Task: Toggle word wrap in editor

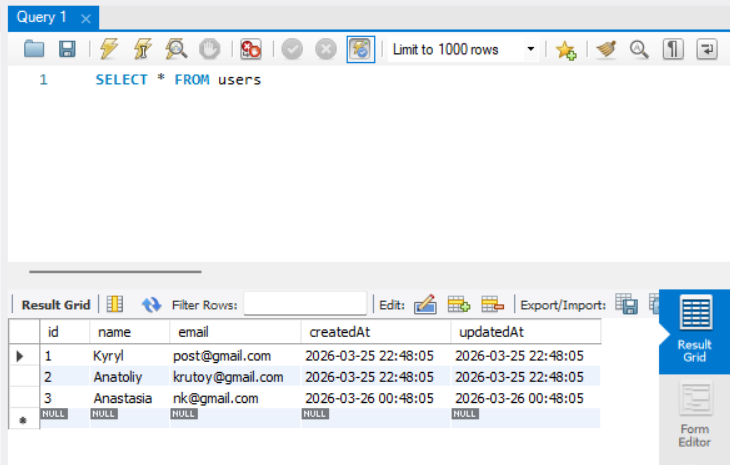Action: 706,49
